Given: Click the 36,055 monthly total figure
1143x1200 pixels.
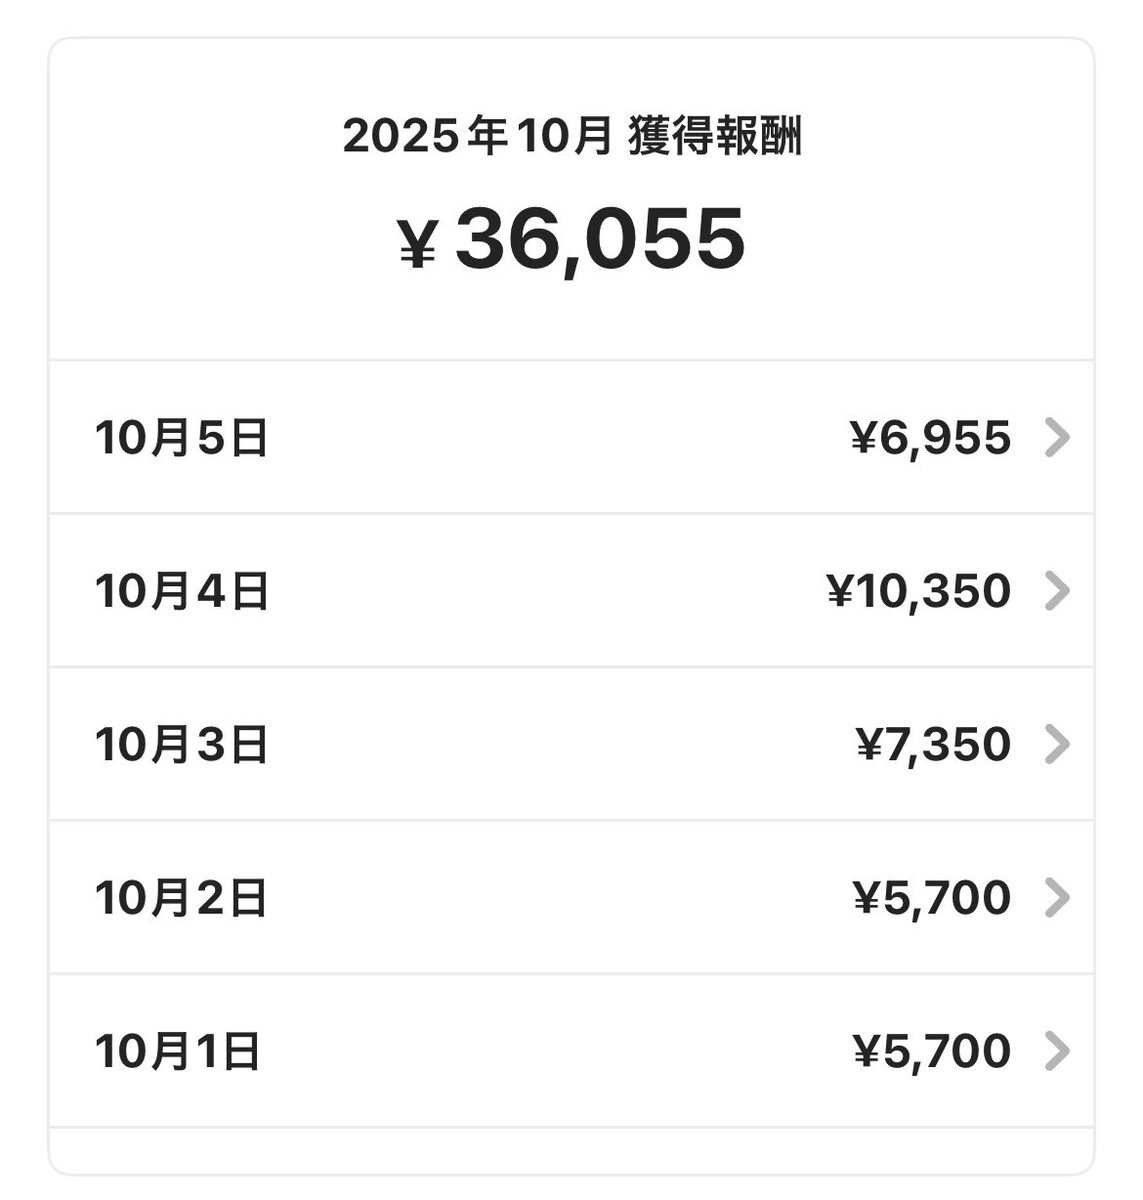Looking at the screenshot, I should click(600, 240).
